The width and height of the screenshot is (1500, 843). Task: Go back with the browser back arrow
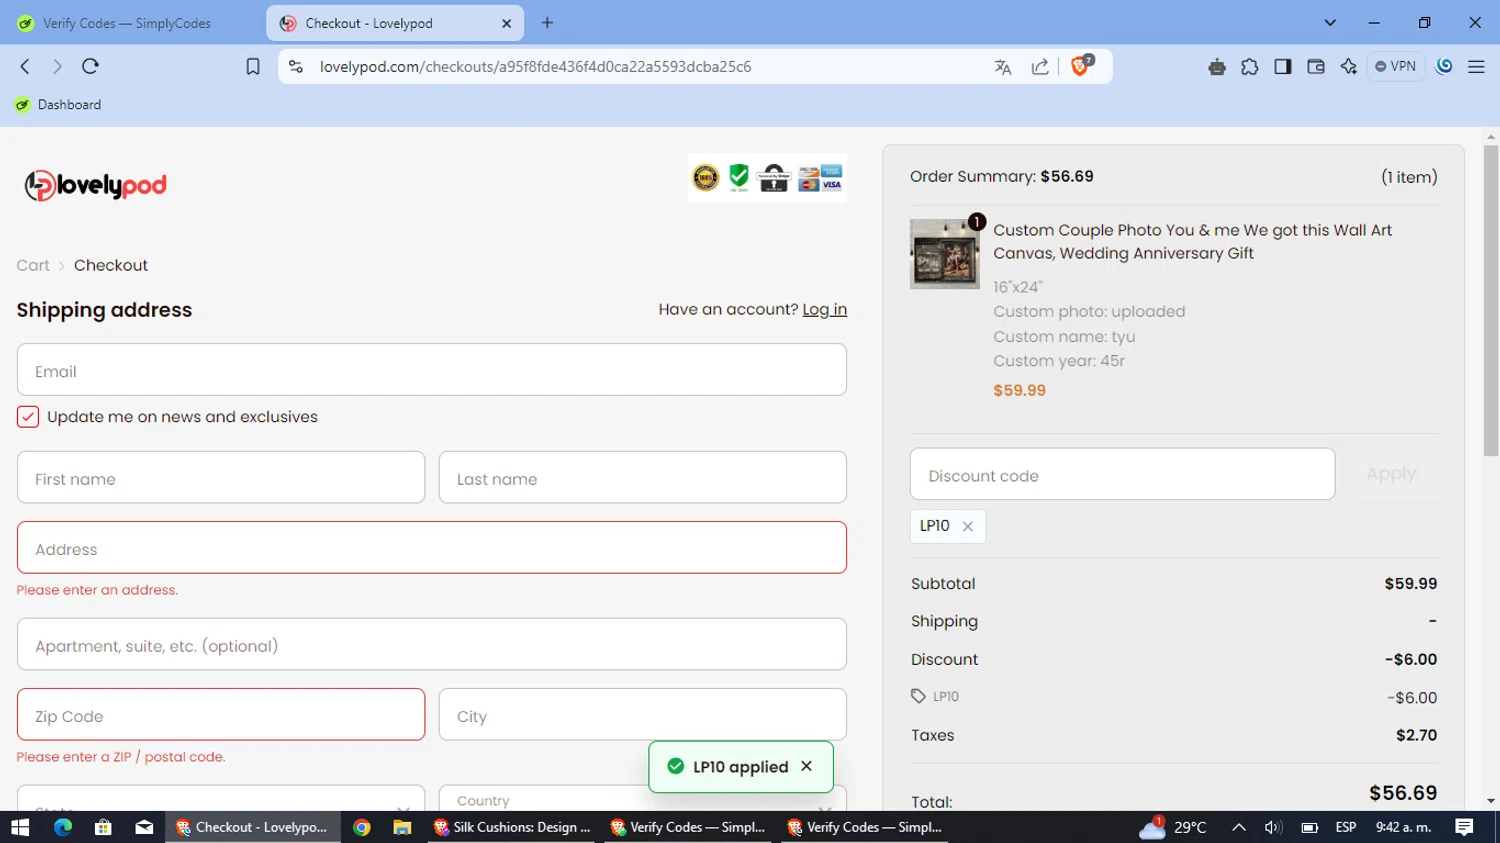[x=25, y=66]
